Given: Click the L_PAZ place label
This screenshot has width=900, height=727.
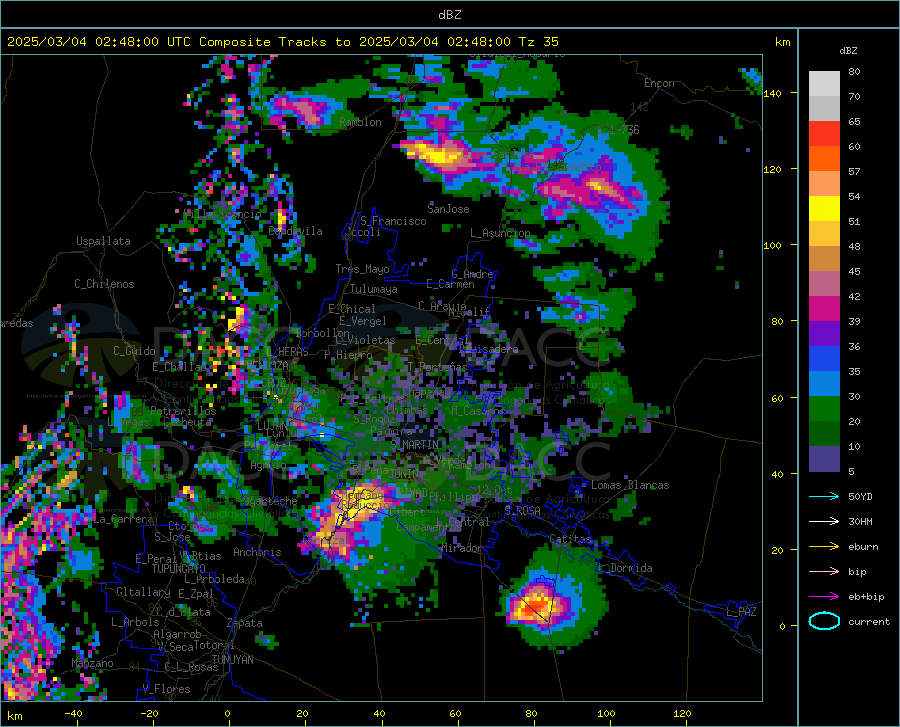Looking at the screenshot, I should coord(741,612).
